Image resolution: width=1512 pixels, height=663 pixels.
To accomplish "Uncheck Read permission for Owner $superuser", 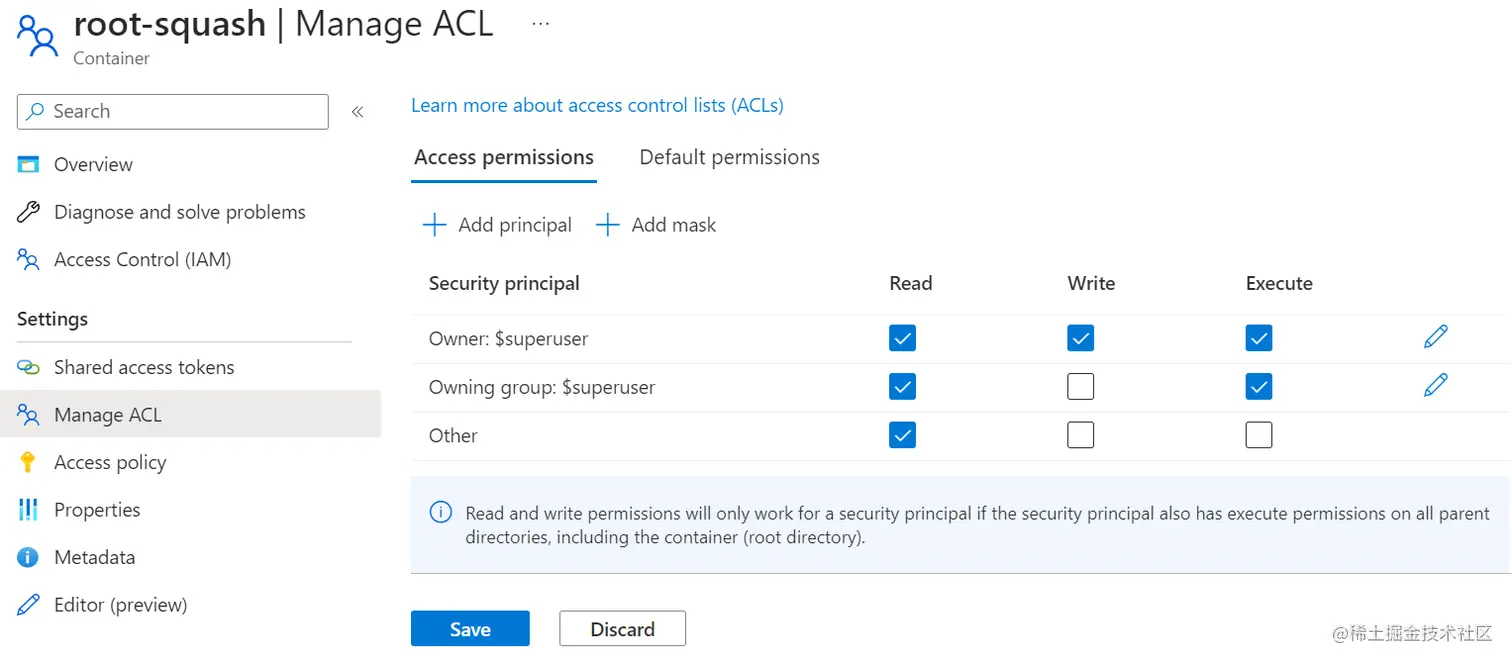I will (902, 338).
